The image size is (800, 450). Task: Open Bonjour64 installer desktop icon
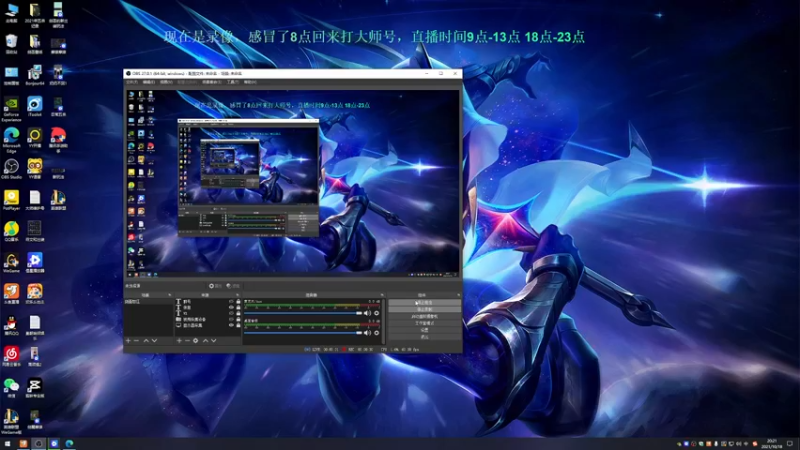[x=35, y=76]
